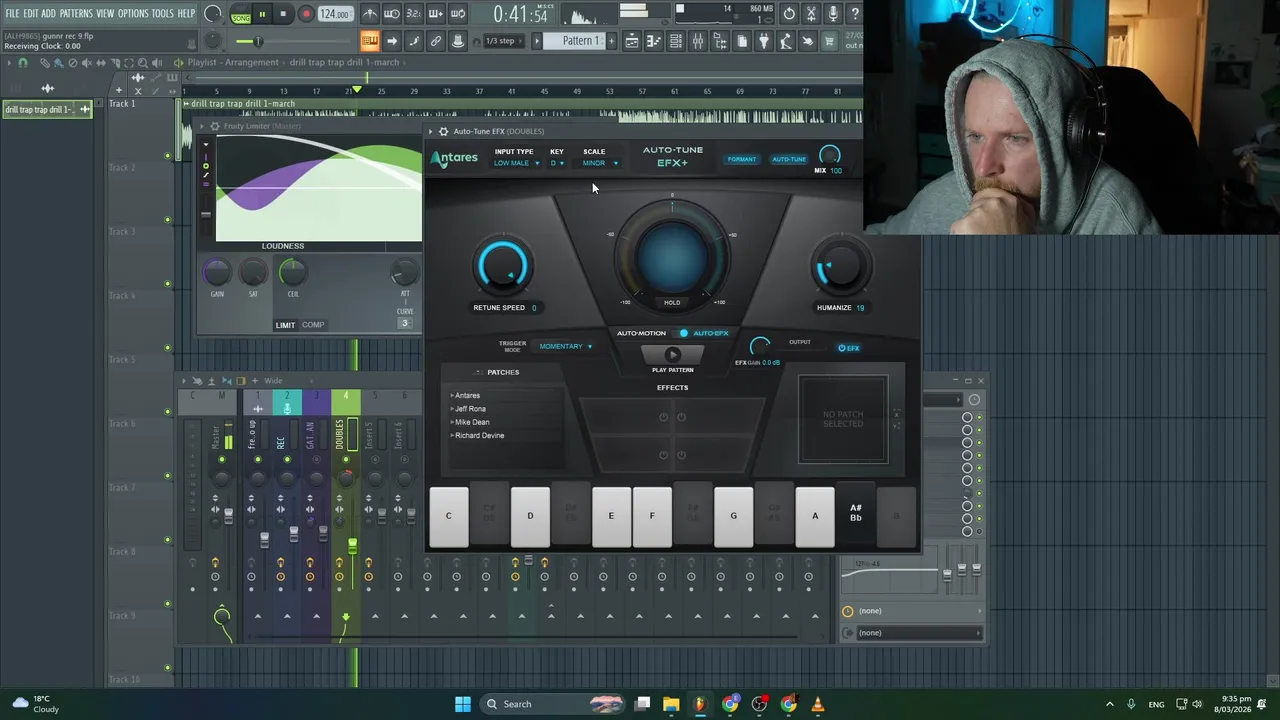1280x720 pixels.
Task: Click the magnet snap icon in Playlist toolbar
Action: (x=23, y=63)
